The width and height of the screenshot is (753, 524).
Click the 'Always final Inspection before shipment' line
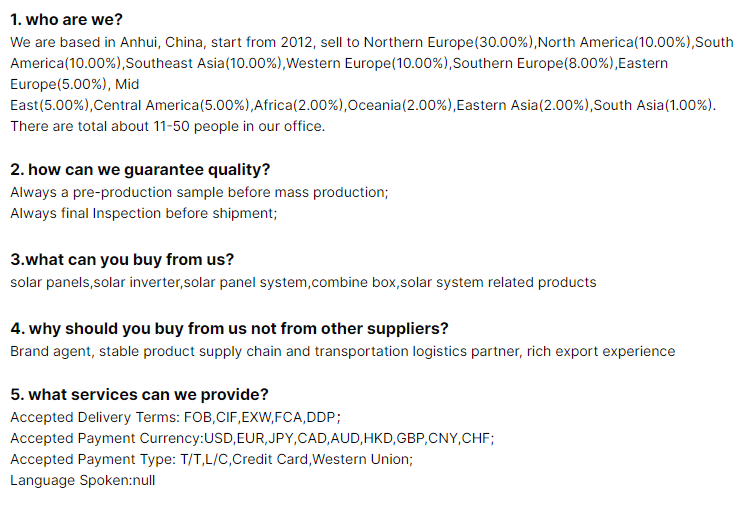click(144, 213)
